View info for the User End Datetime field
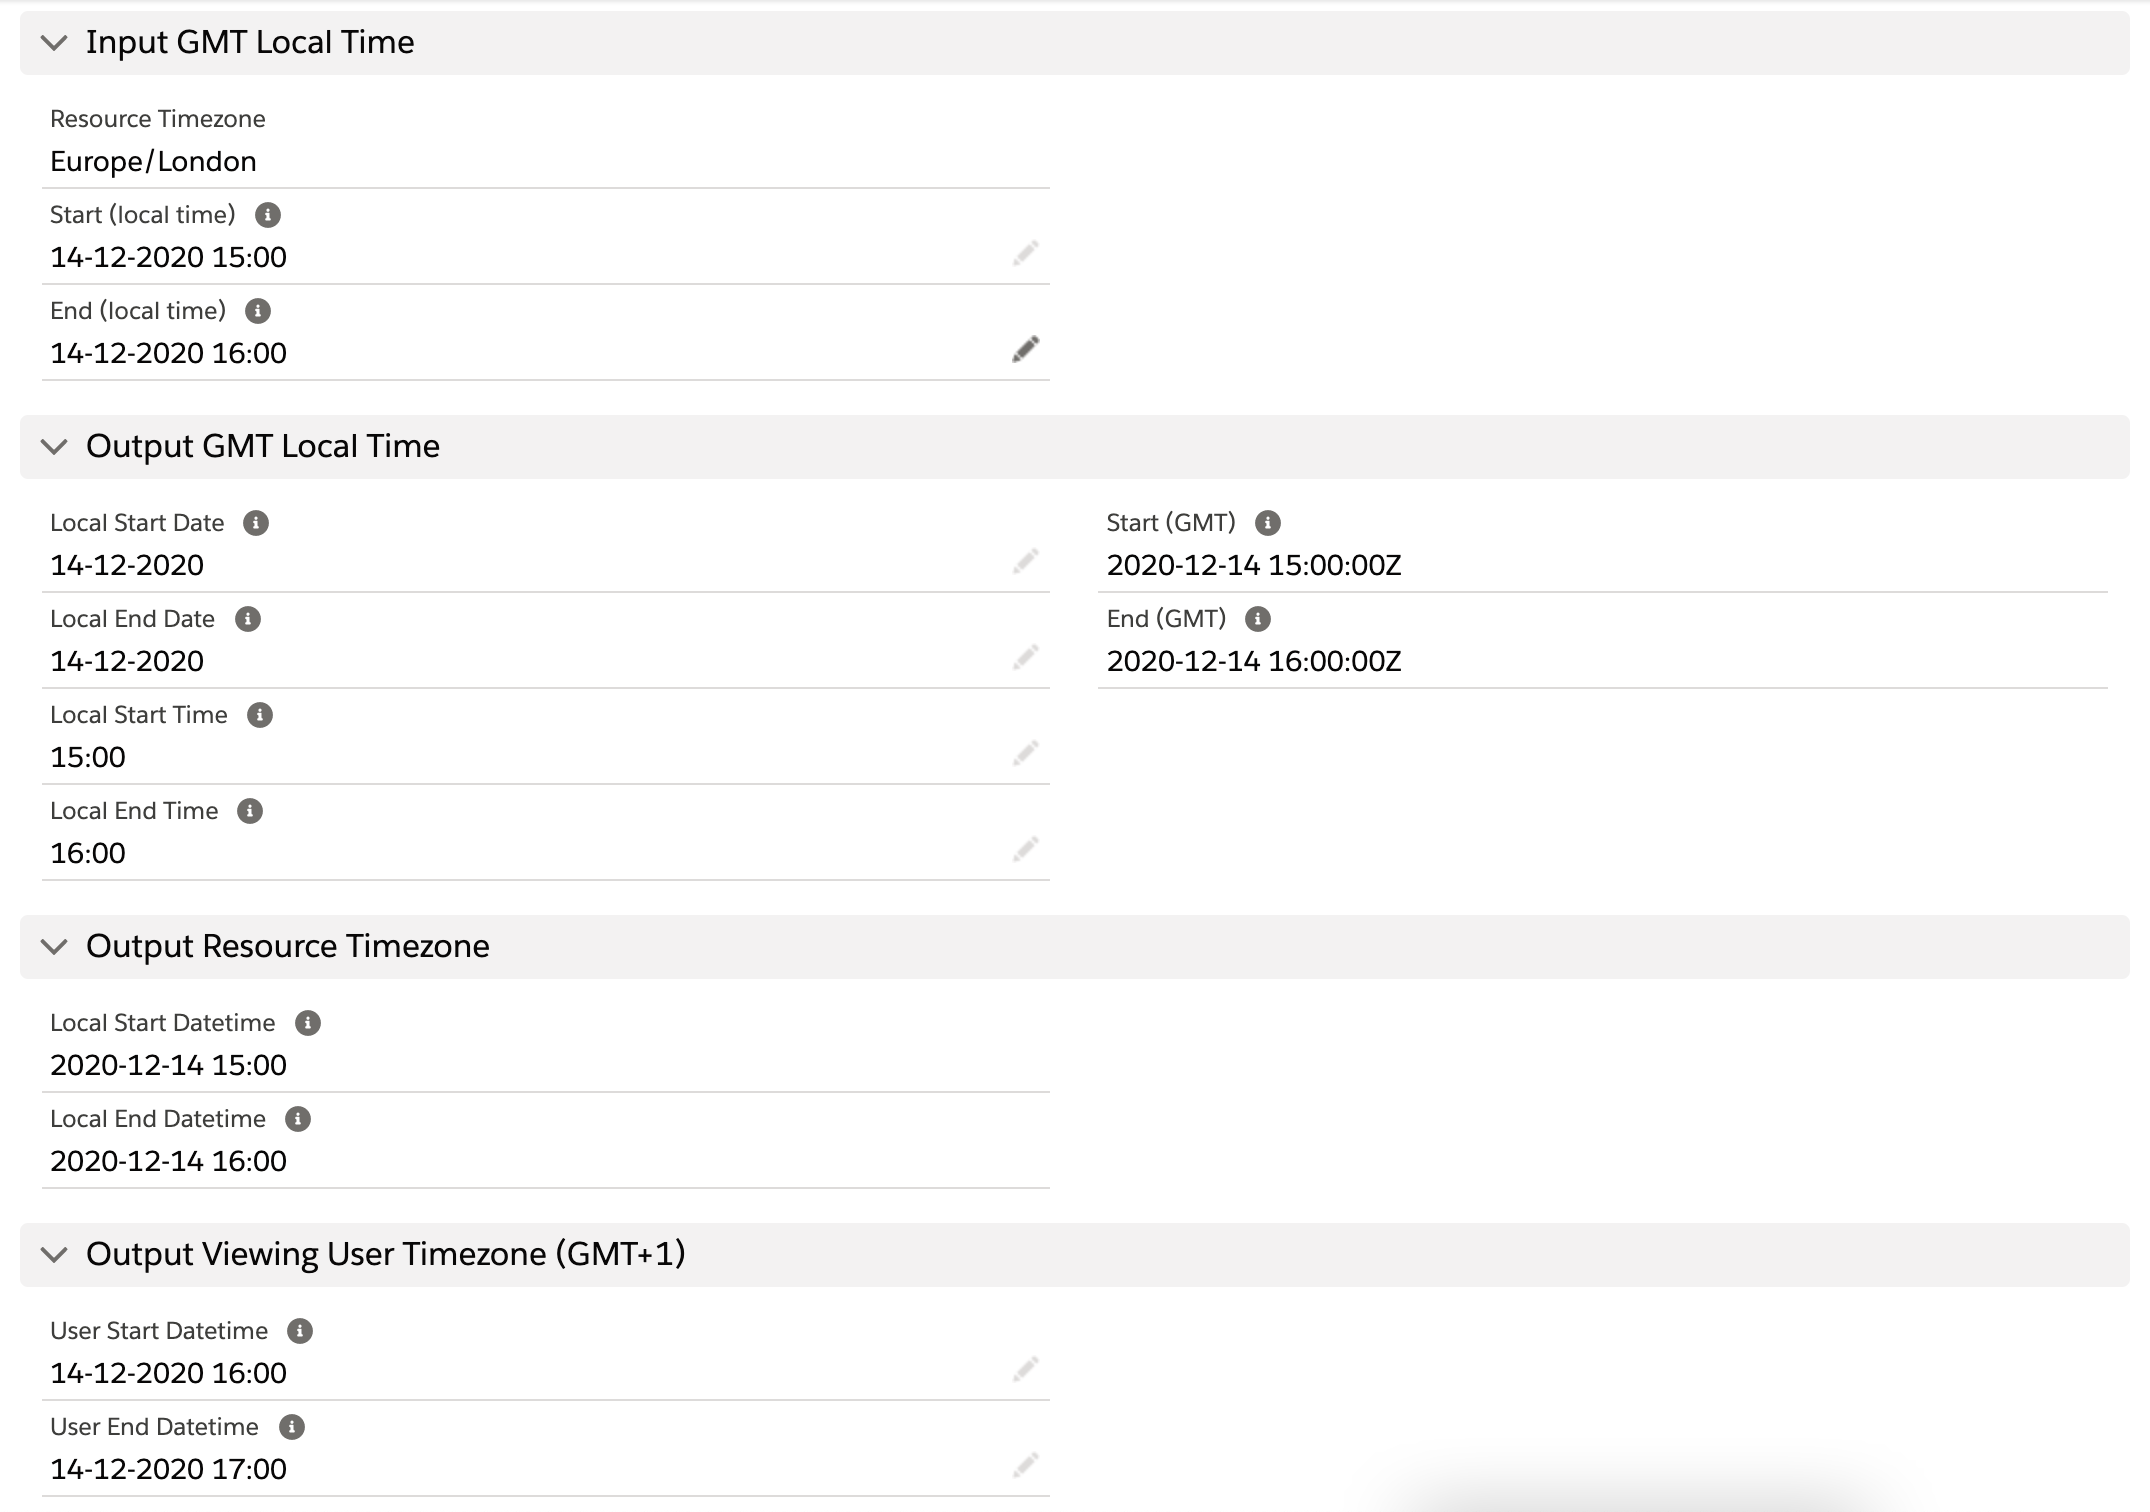This screenshot has width=2150, height=1512. 292,1426
